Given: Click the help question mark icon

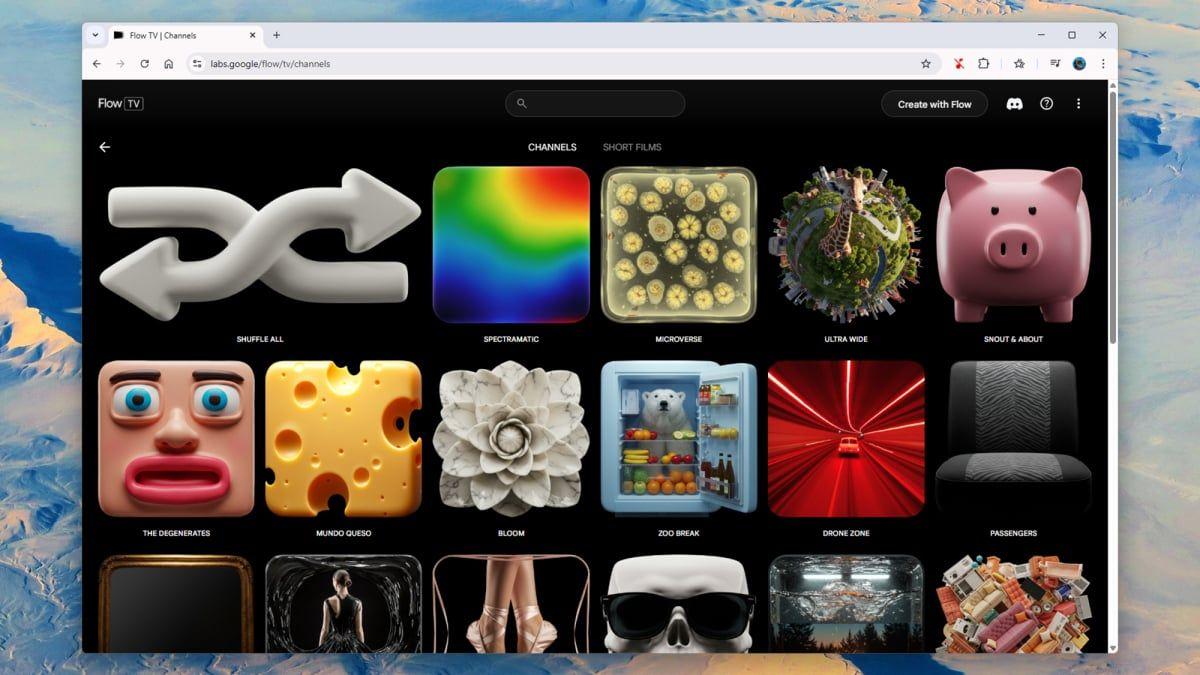Looking at the screenshot, I should pos(1046,104).
